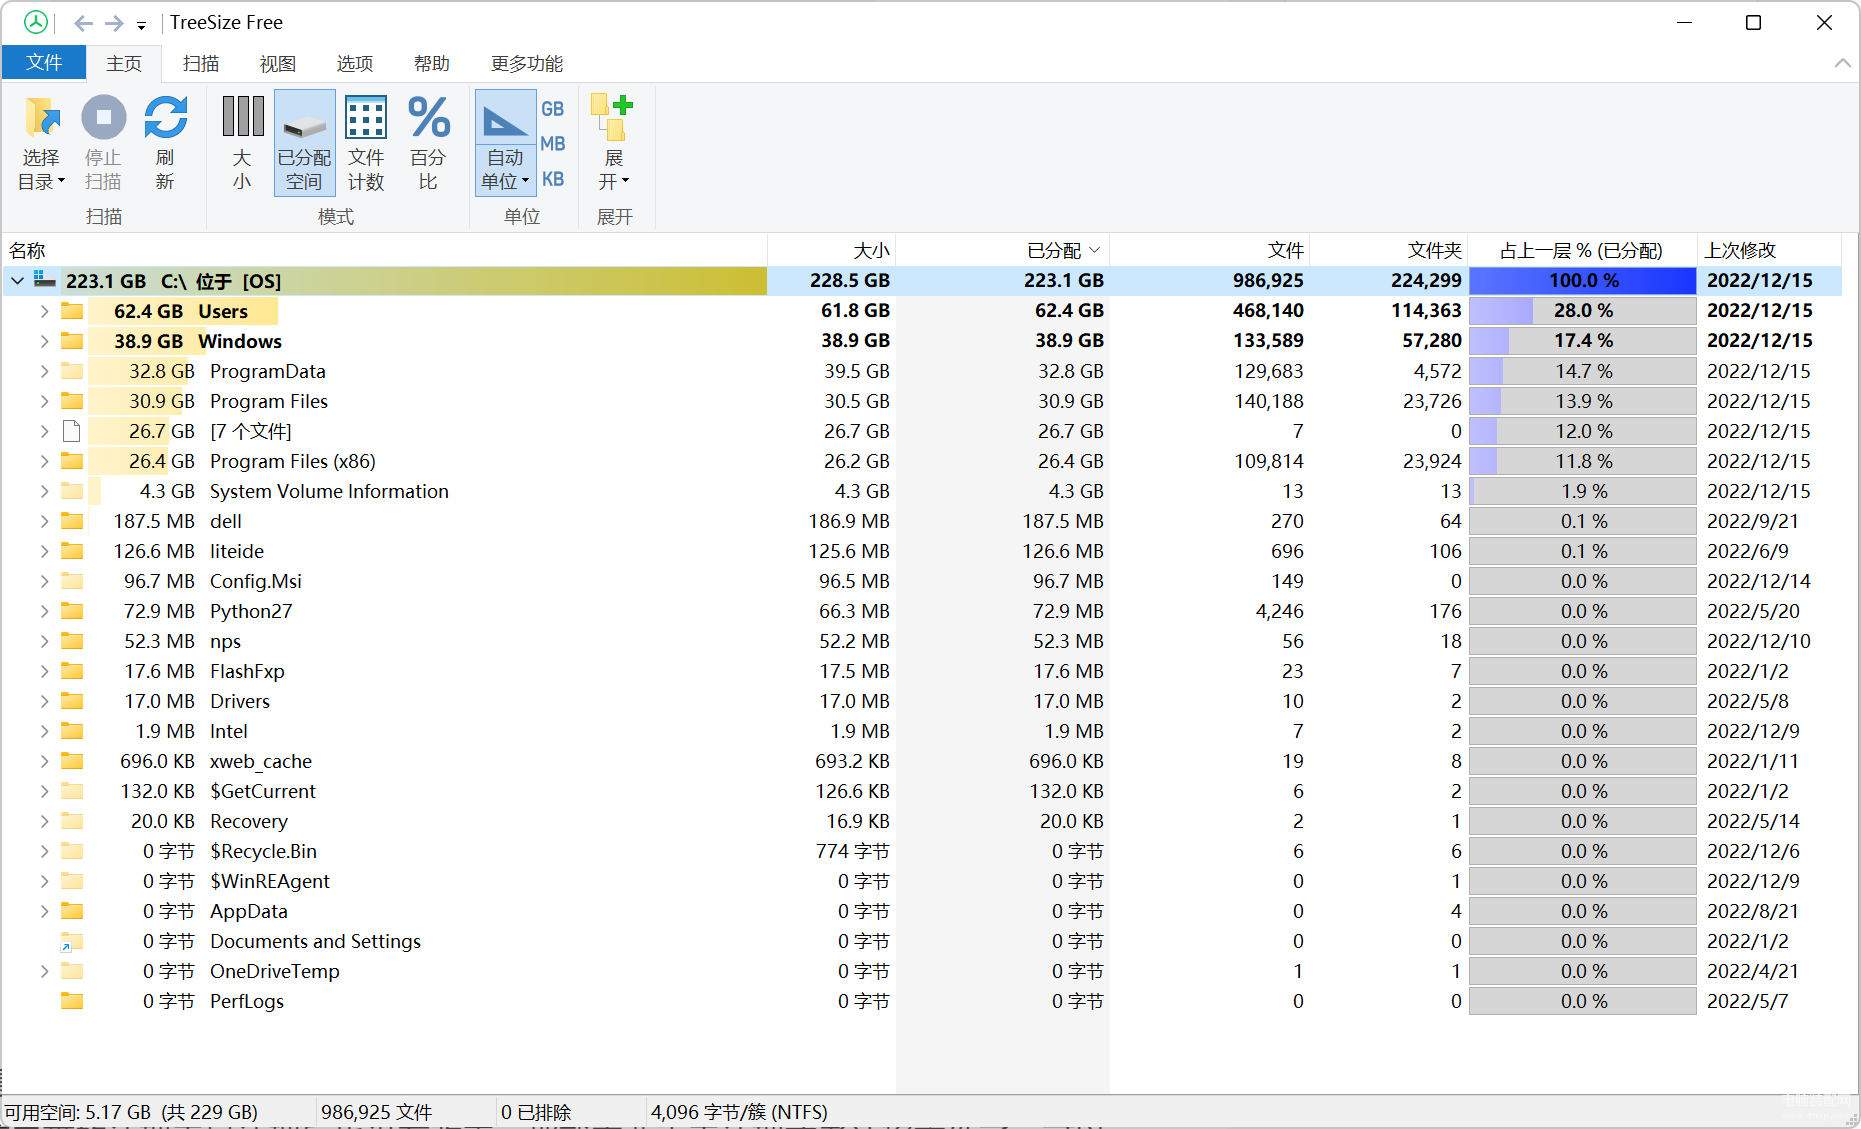The height and width of the screenshot is (1129, 1861).
Task: Click Documents and Settings shortcut icon
Action: tap(71, 941)
